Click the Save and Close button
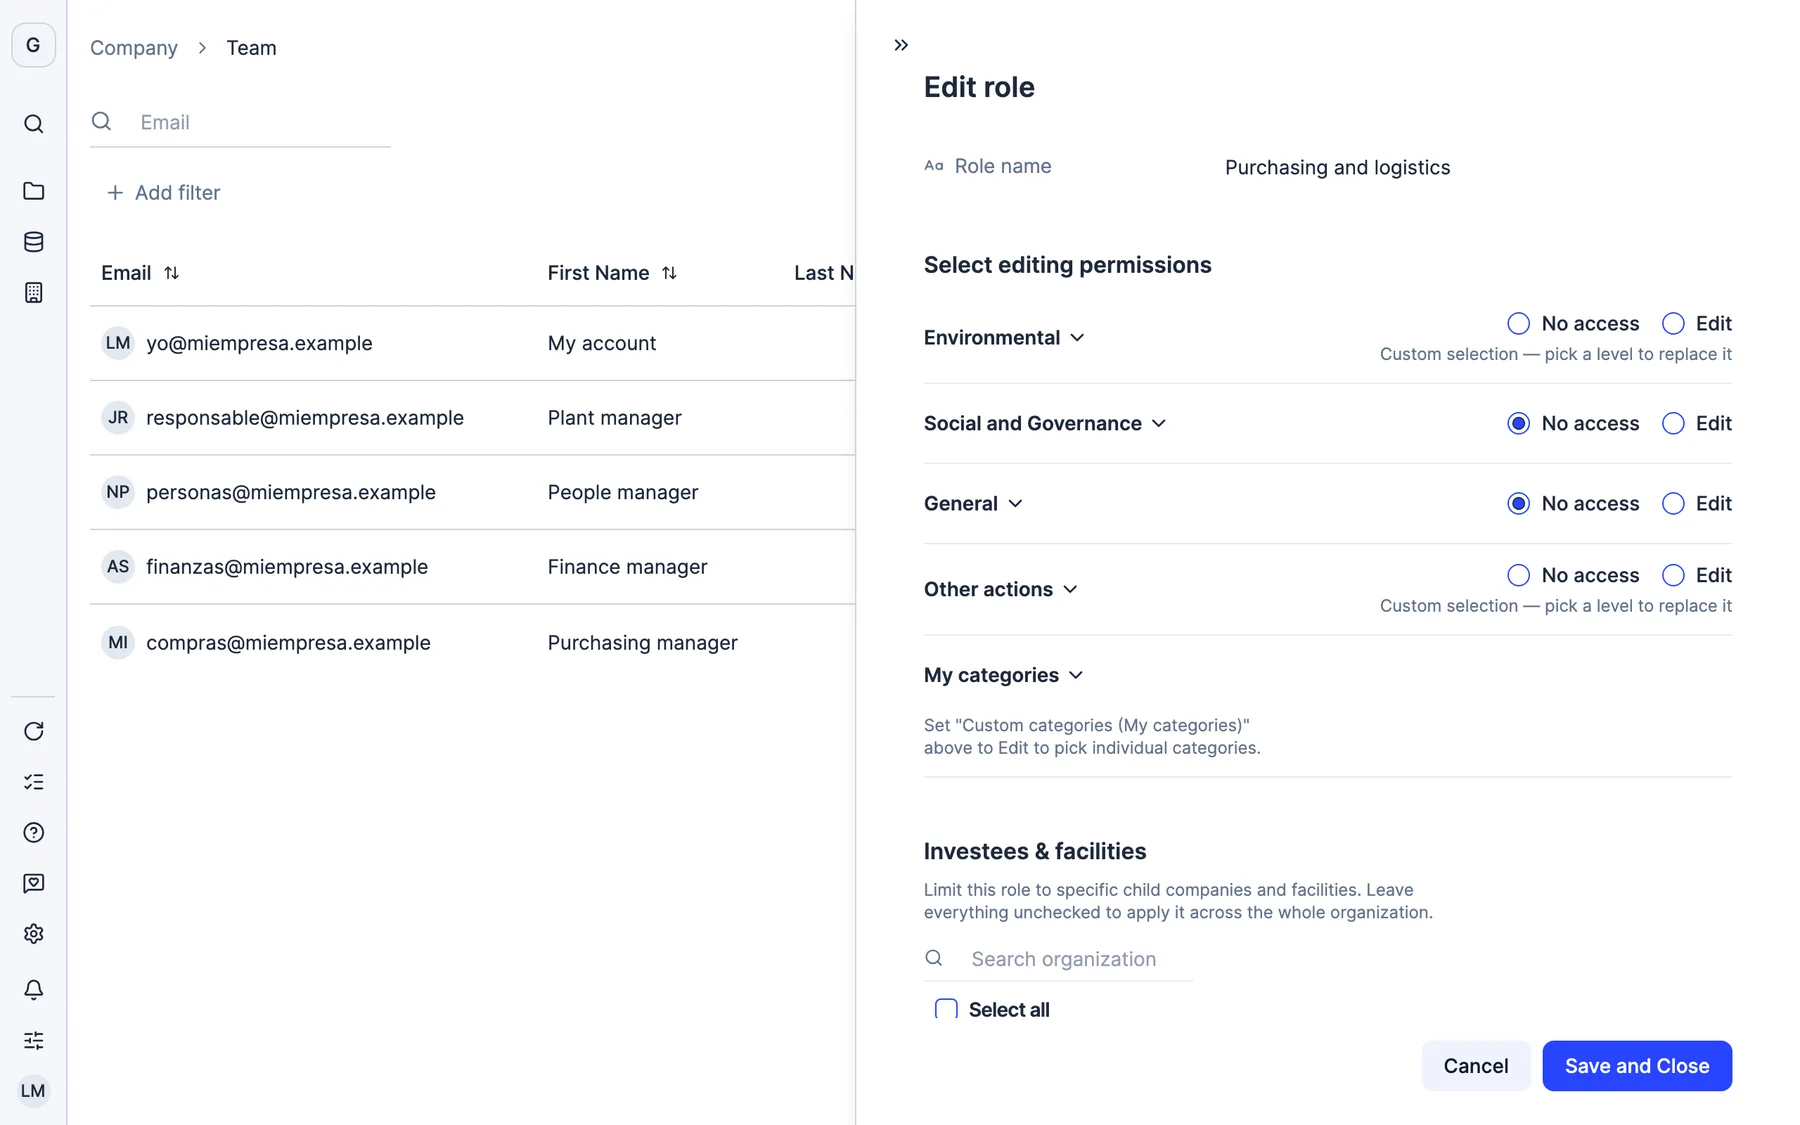 [1637, 1066]
